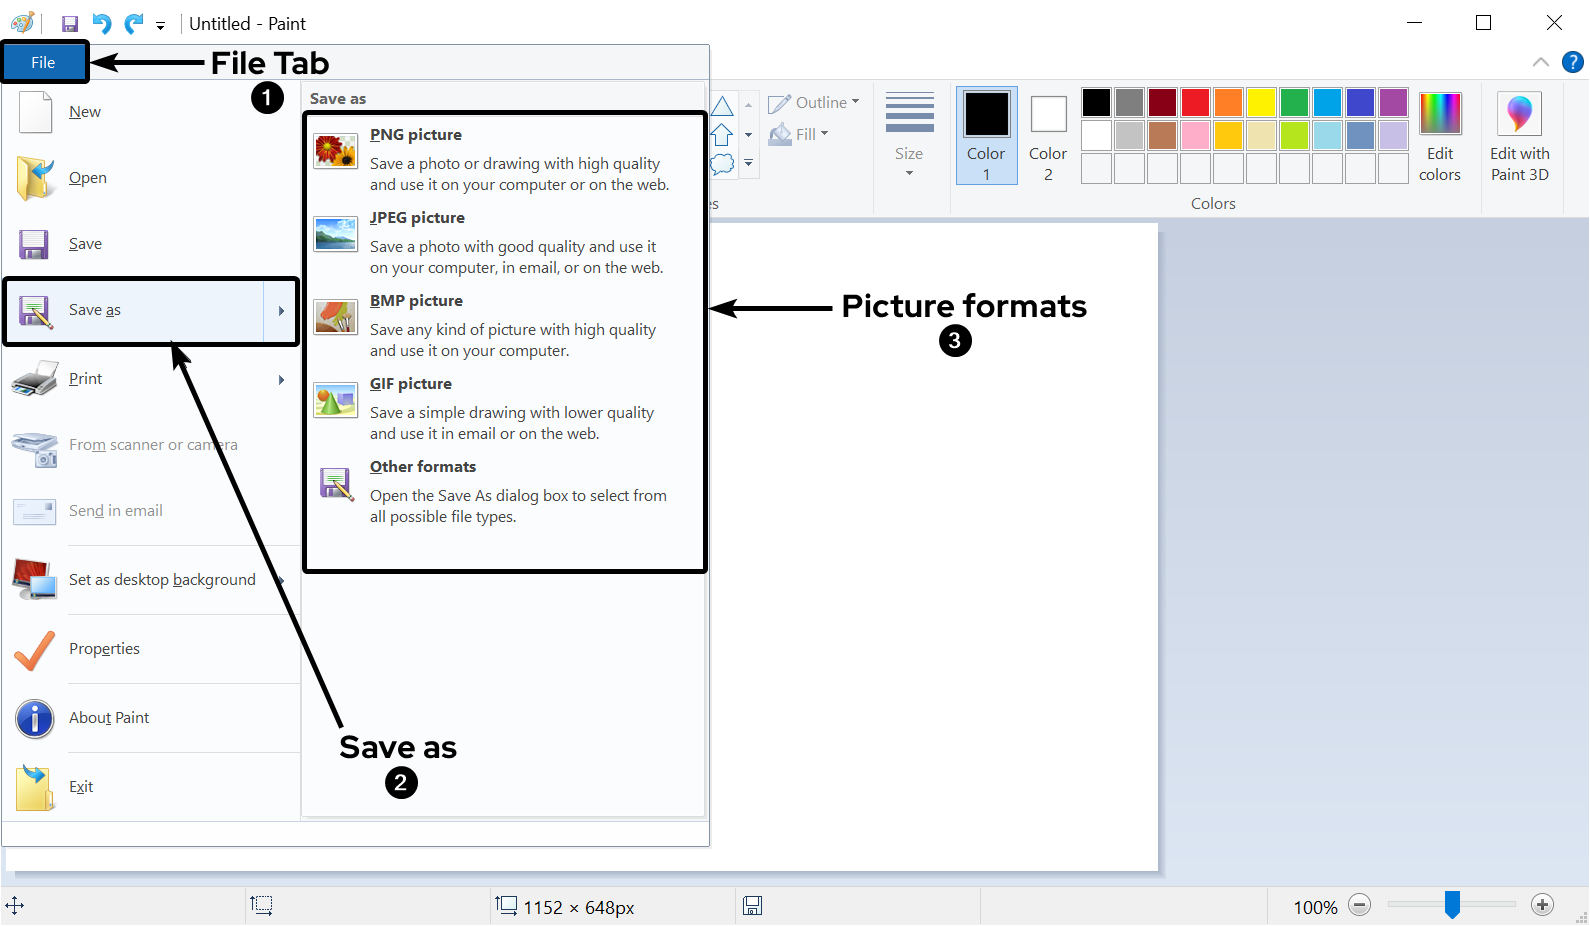Click the Undo arrow in title bar
Screen dimensions: 1590x926
tap(102, 23)
